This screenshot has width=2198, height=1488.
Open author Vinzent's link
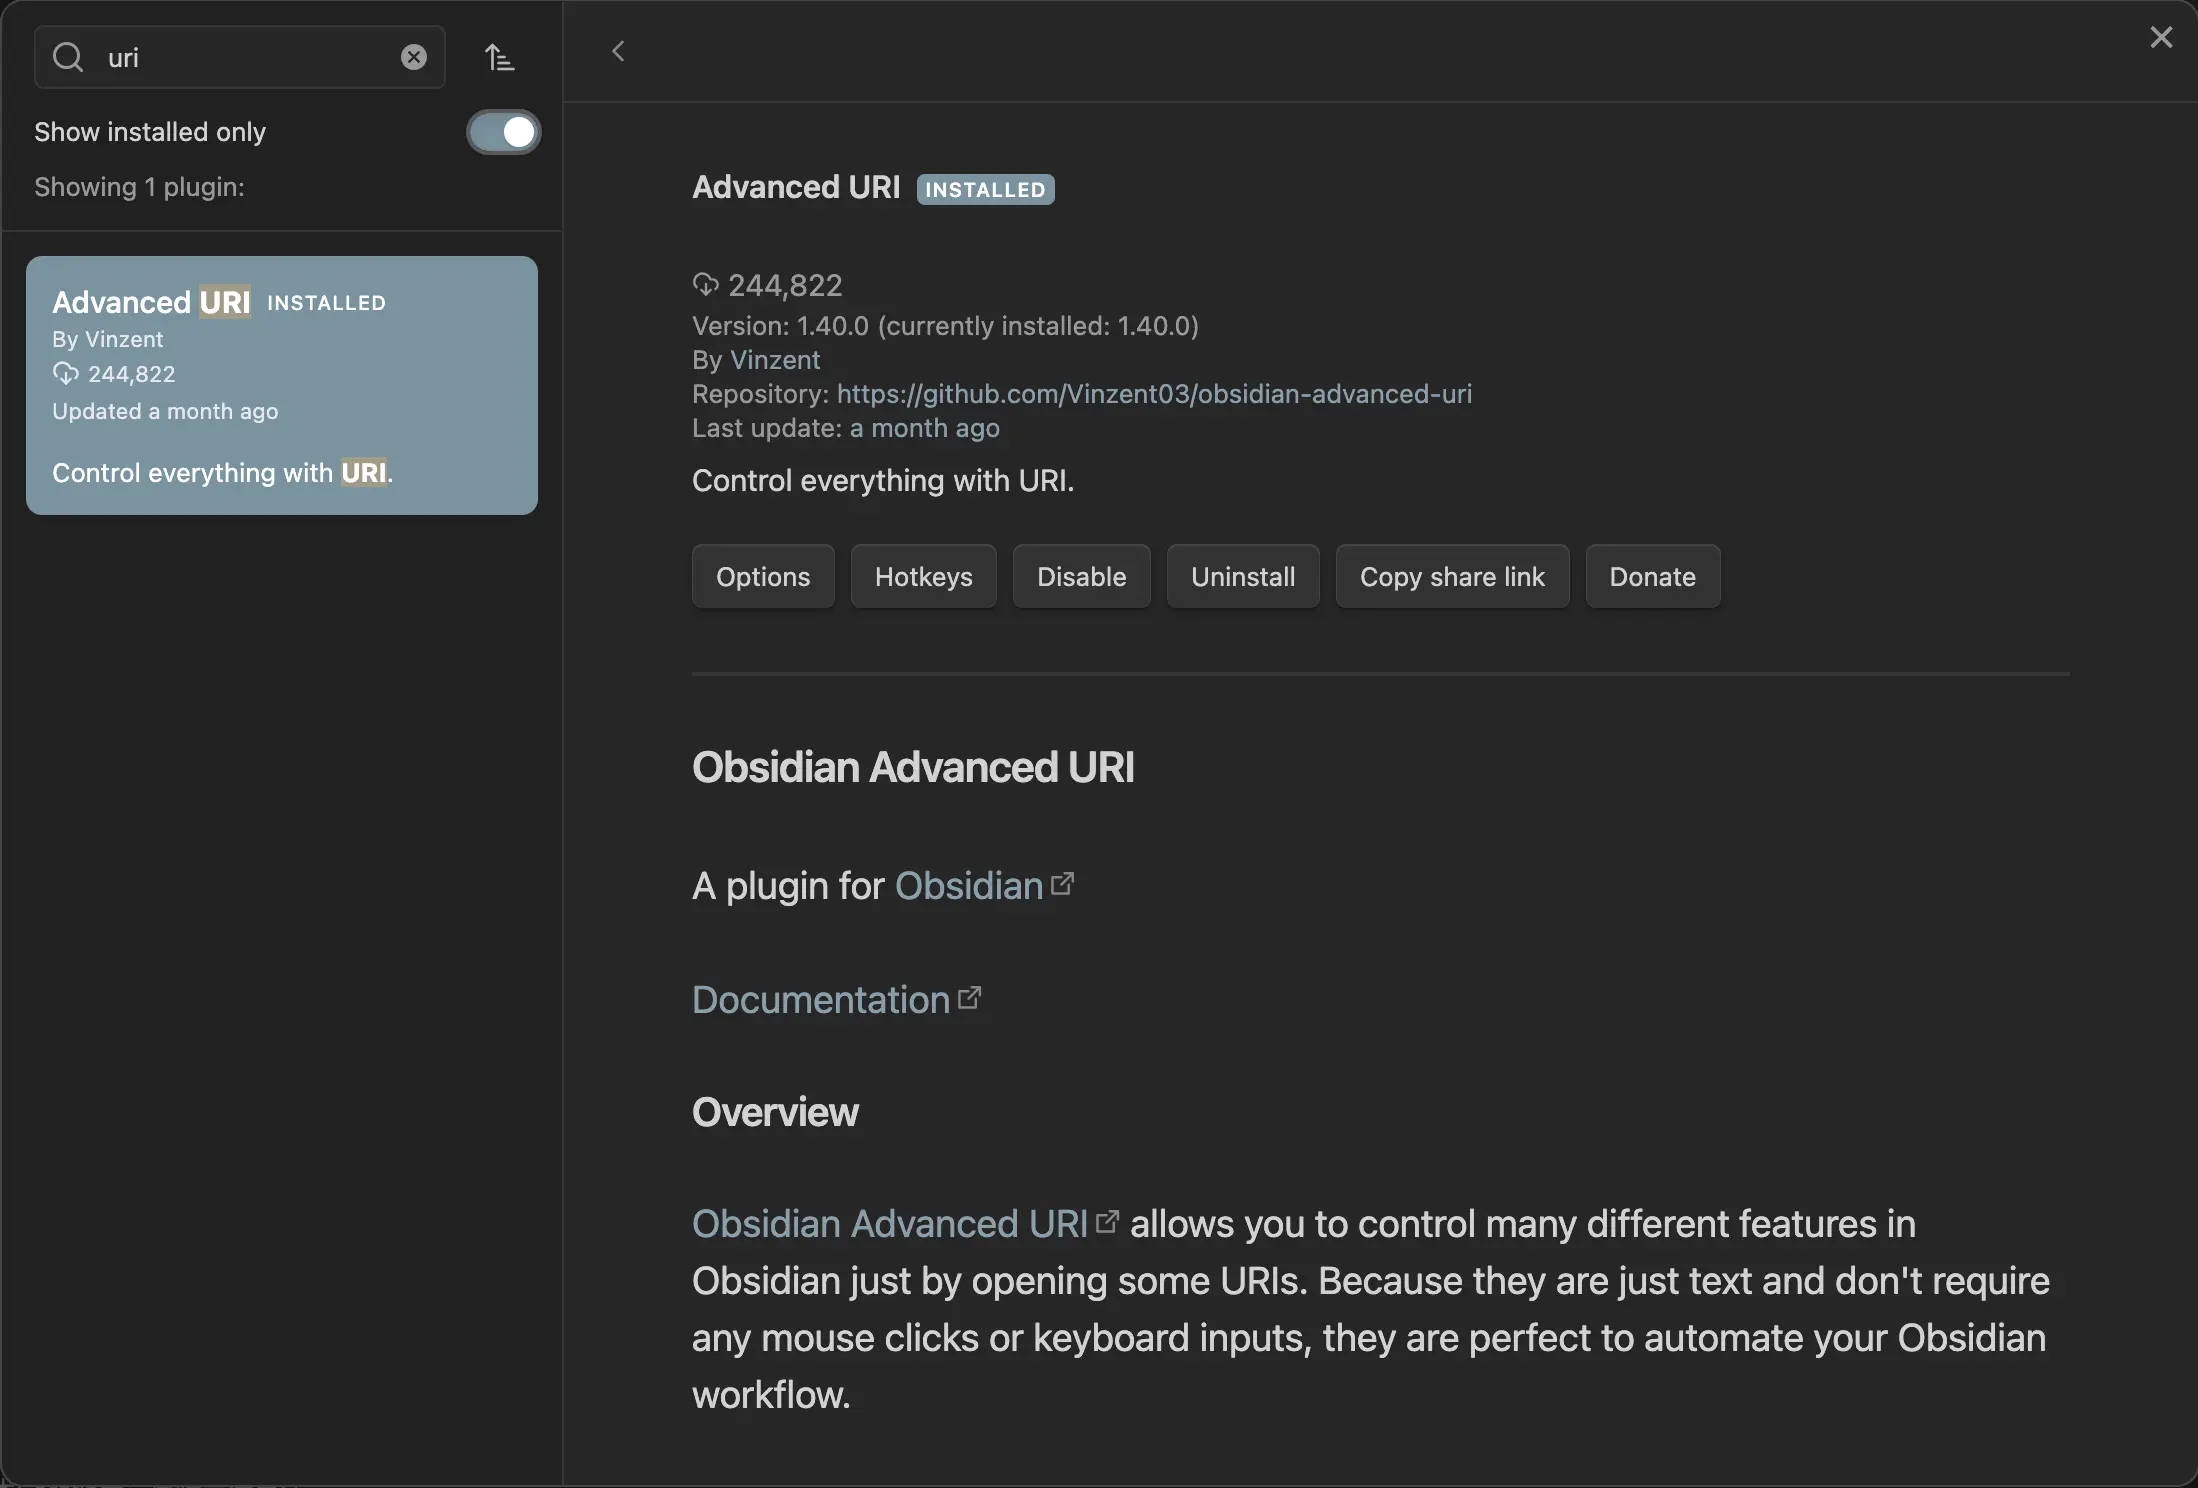click(775, 360)
